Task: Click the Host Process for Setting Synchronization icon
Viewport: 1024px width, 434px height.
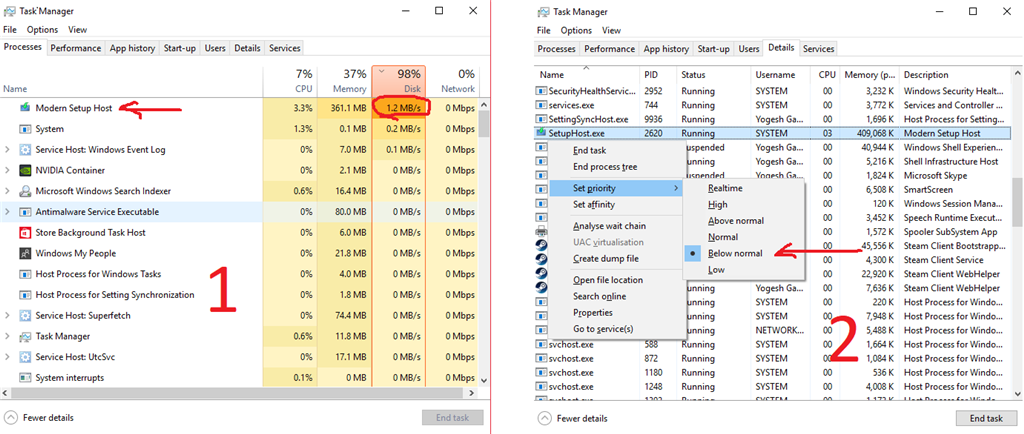Action: pyautogui.click(x=25, y=295)
